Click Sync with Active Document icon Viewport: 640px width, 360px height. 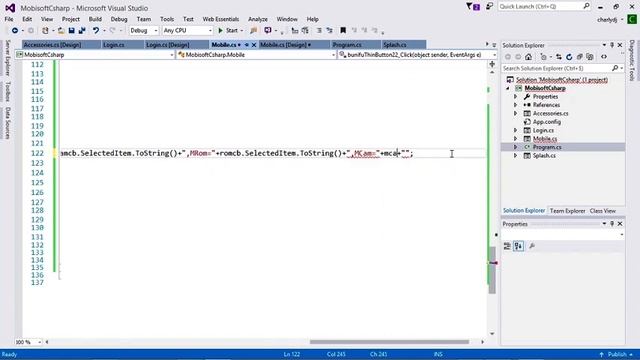(559, 57)
